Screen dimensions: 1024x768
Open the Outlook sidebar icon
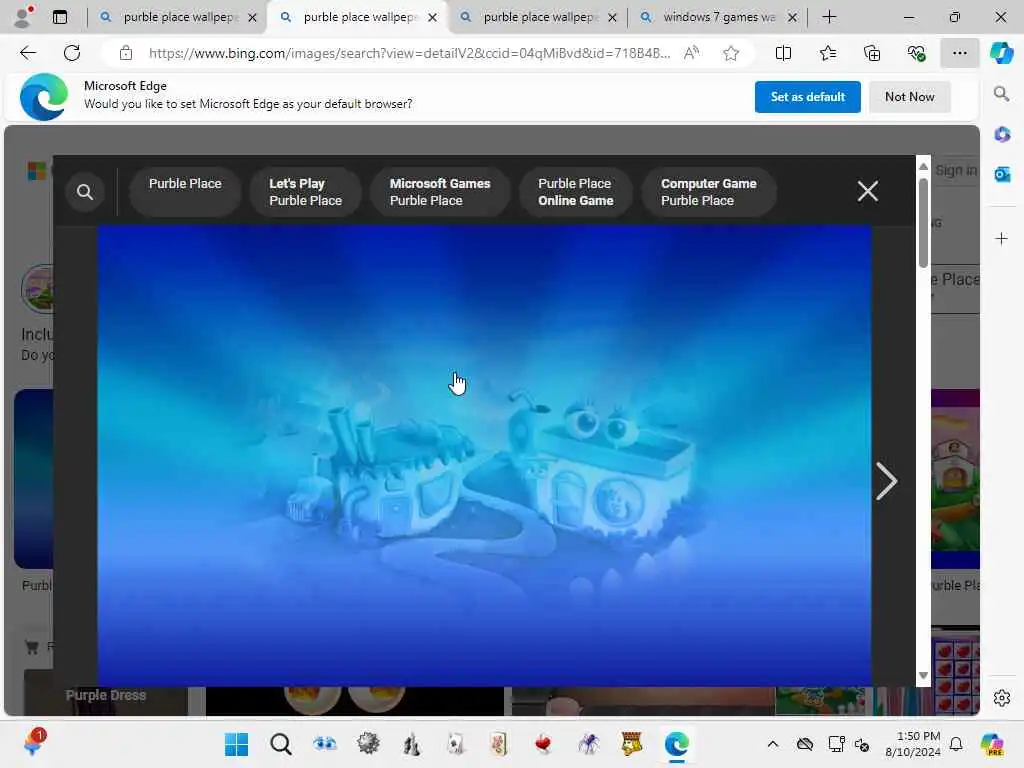pos(1002,174)
